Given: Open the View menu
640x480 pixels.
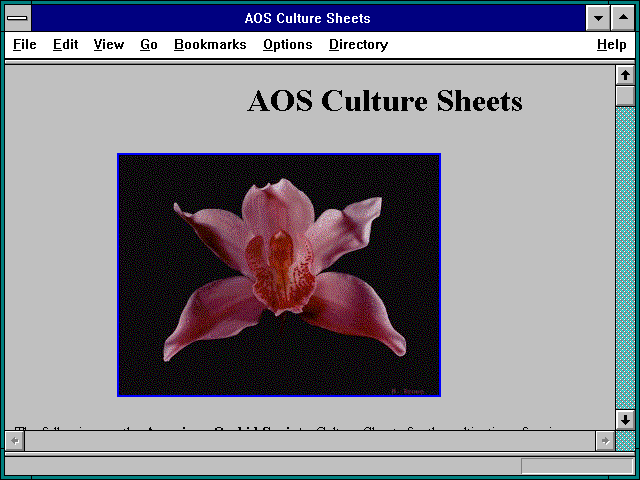Looking at the screenshot, I should pyautogui.click(x=109, y=44).
